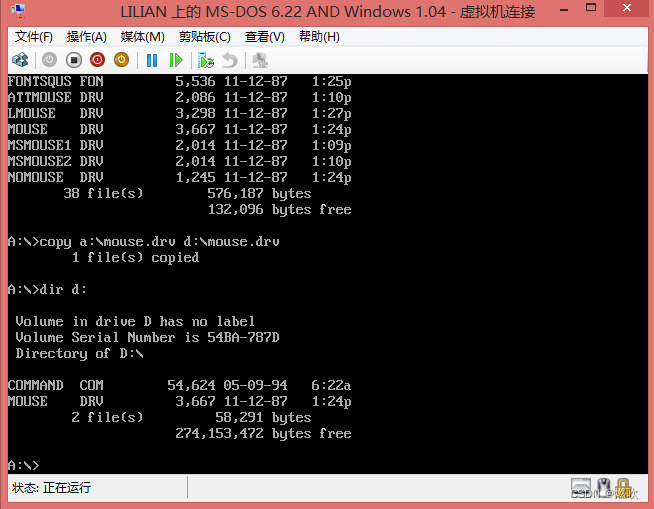The width and height of the screenshot is (654, 509).
Task: Click the Checkpoint toolbar icon
Action: click(206, 60)
